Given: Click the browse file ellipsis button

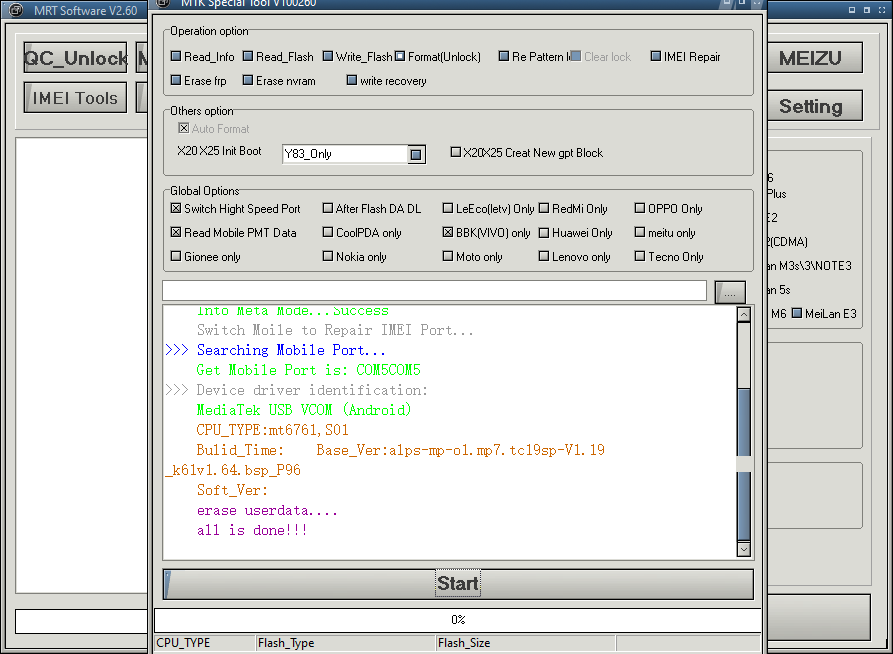Looking at the screenshot, I should 730,292.
